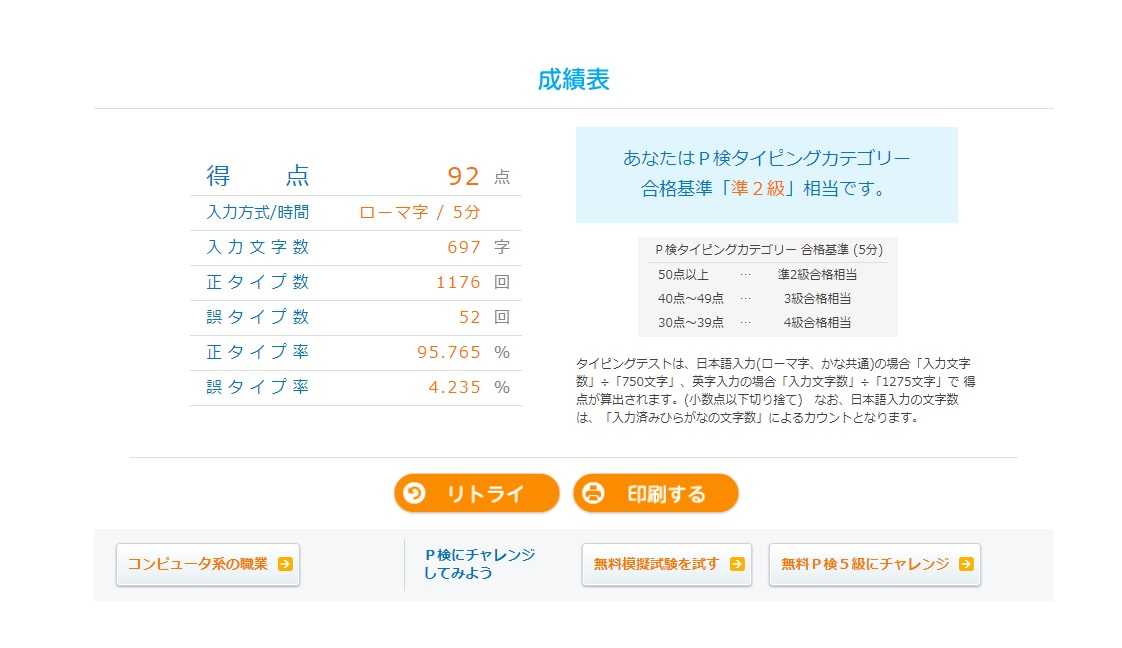The width and height of the screenshot is (1122, 648).
Task: Click the 正タイプ数 value 1176
Action: 459,283
